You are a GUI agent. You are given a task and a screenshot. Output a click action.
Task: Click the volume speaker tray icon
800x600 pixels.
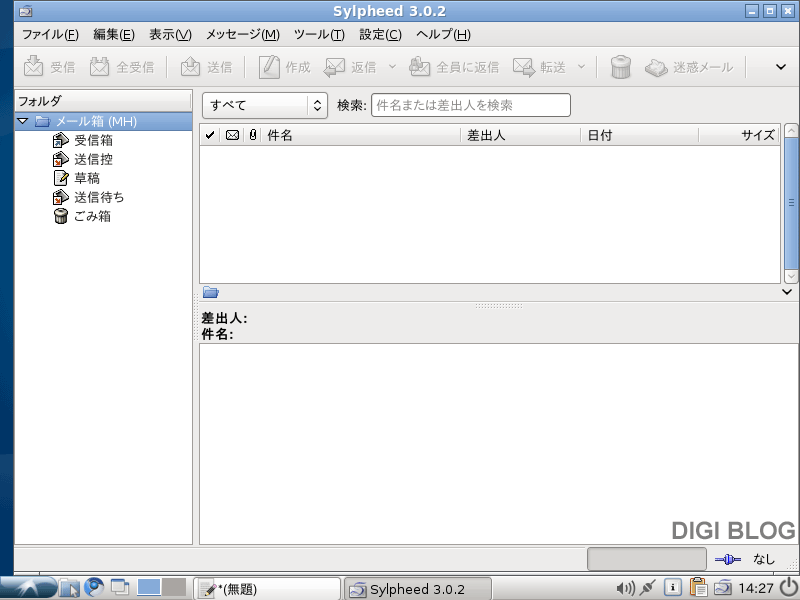coord(625,589)
